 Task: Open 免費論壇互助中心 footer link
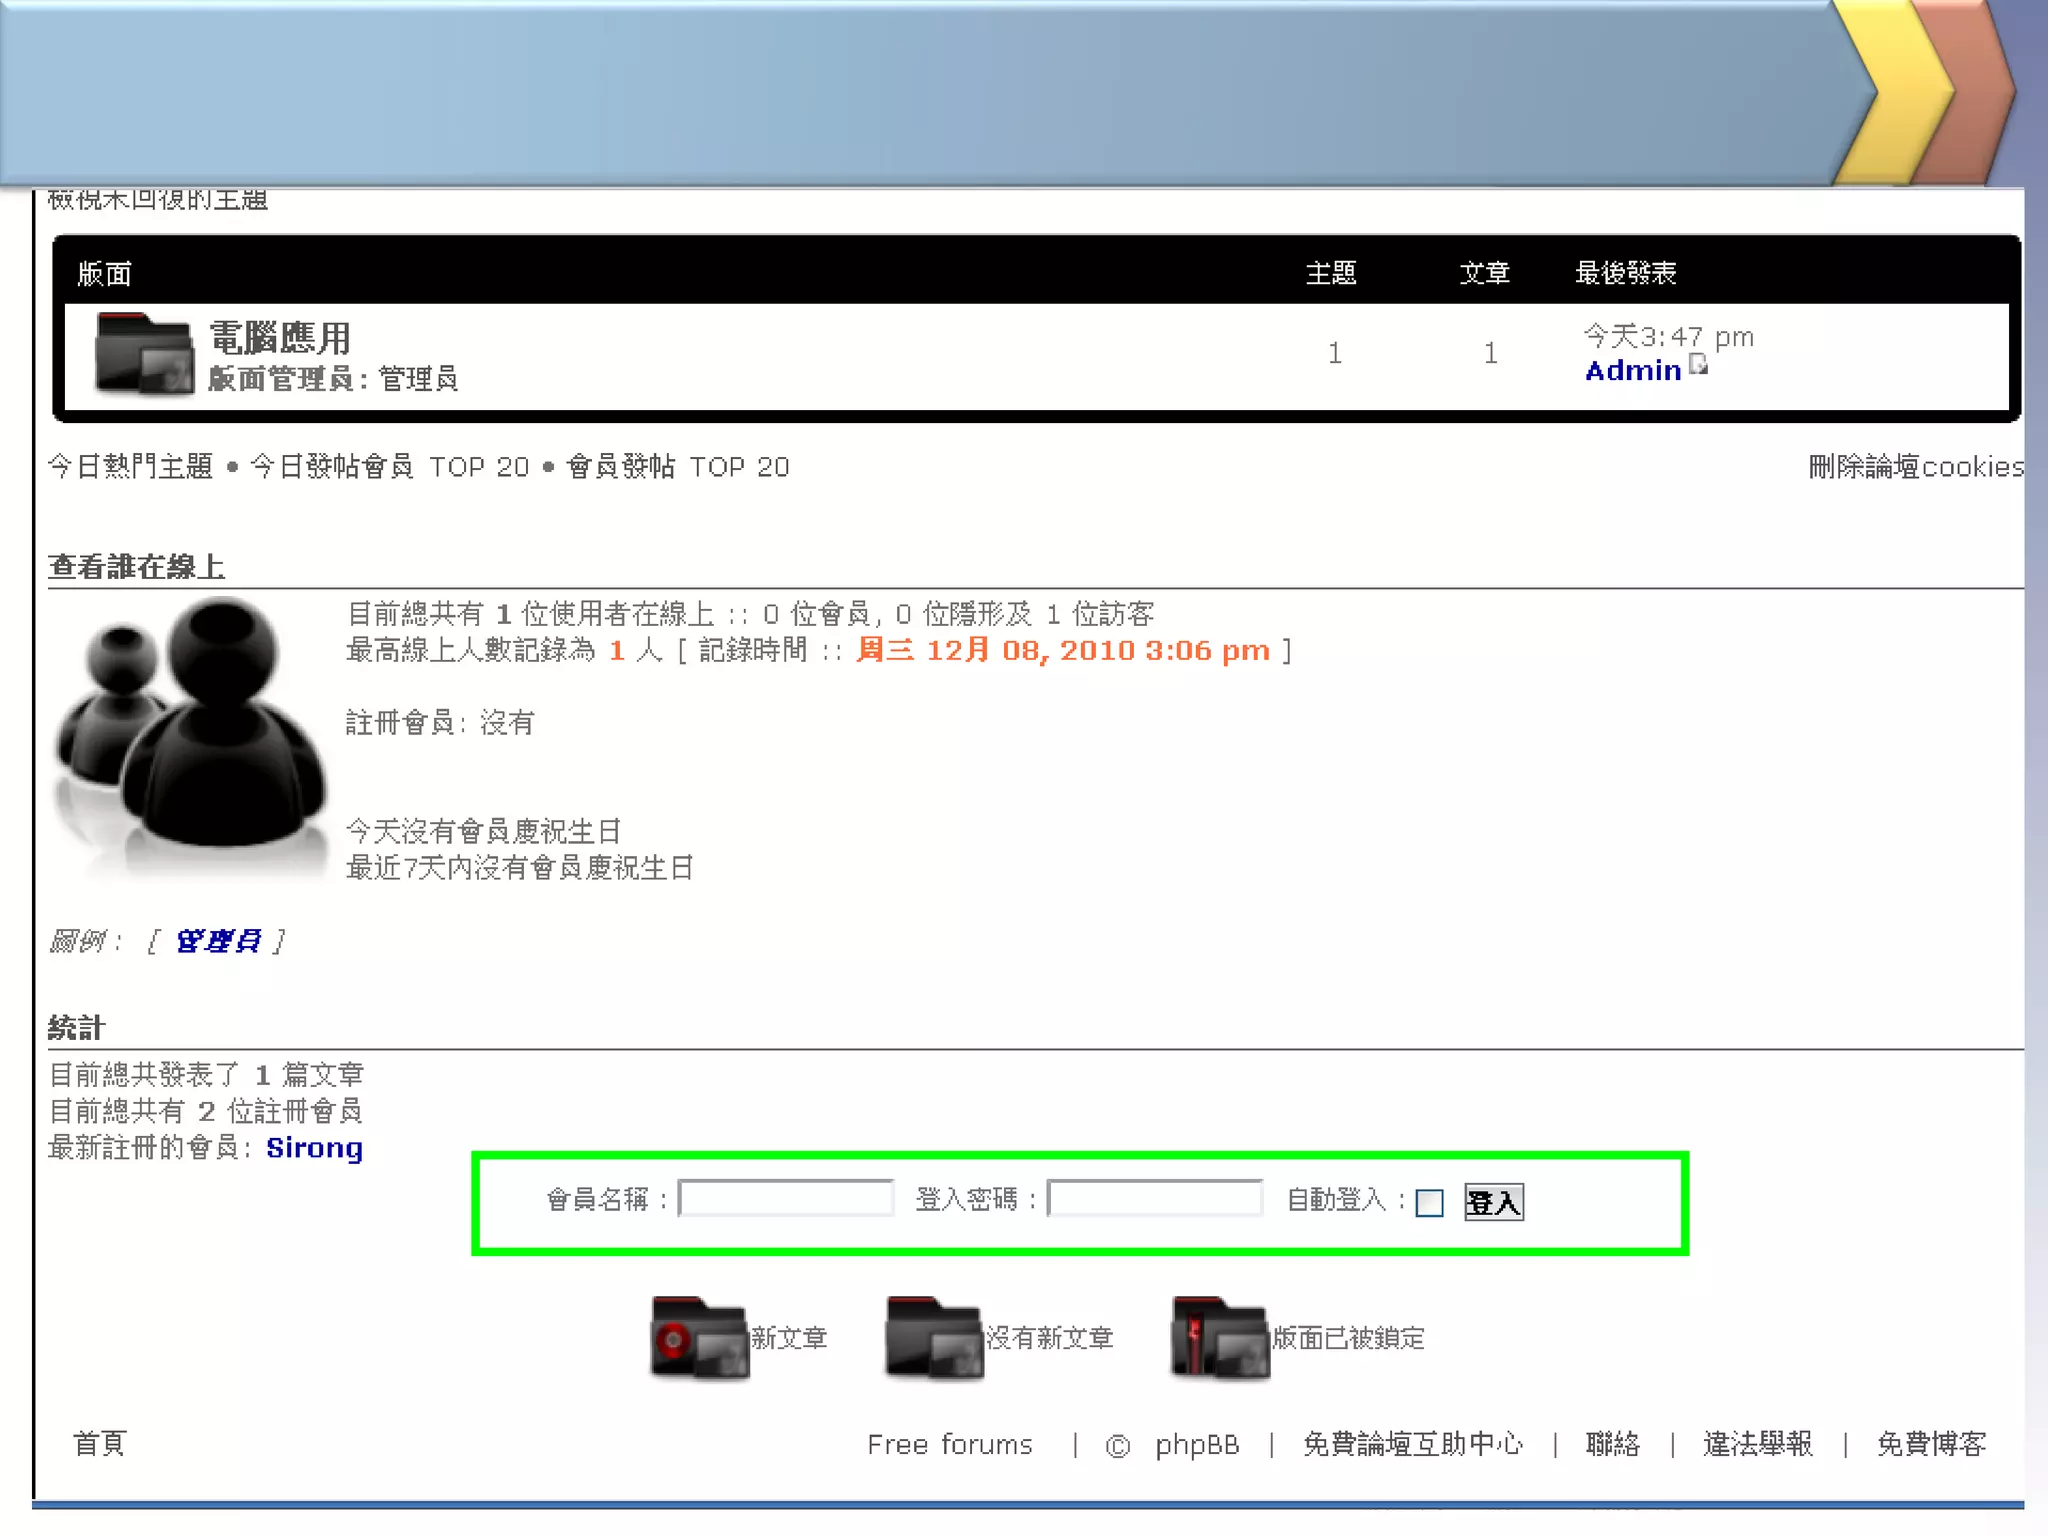(1412, 1444)
